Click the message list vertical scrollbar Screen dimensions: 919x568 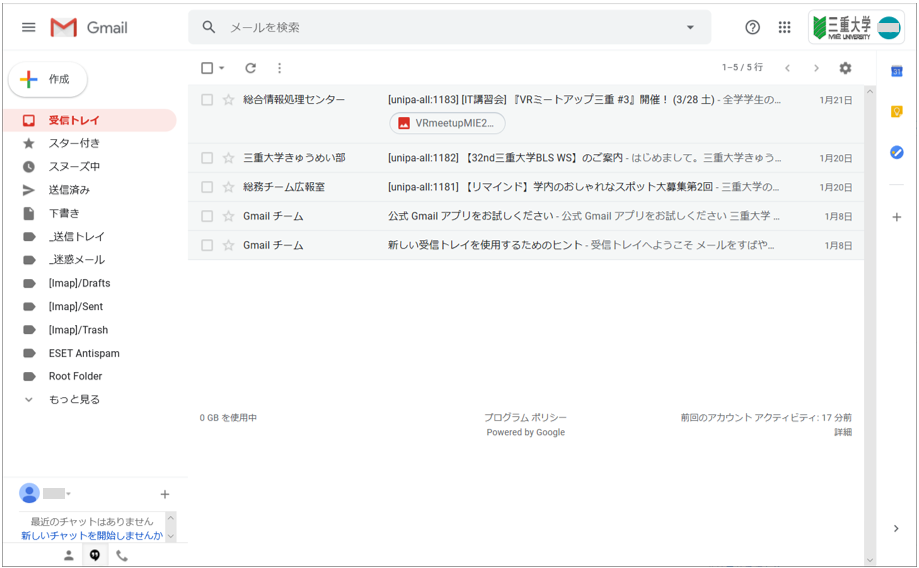[x=870, y=325]
